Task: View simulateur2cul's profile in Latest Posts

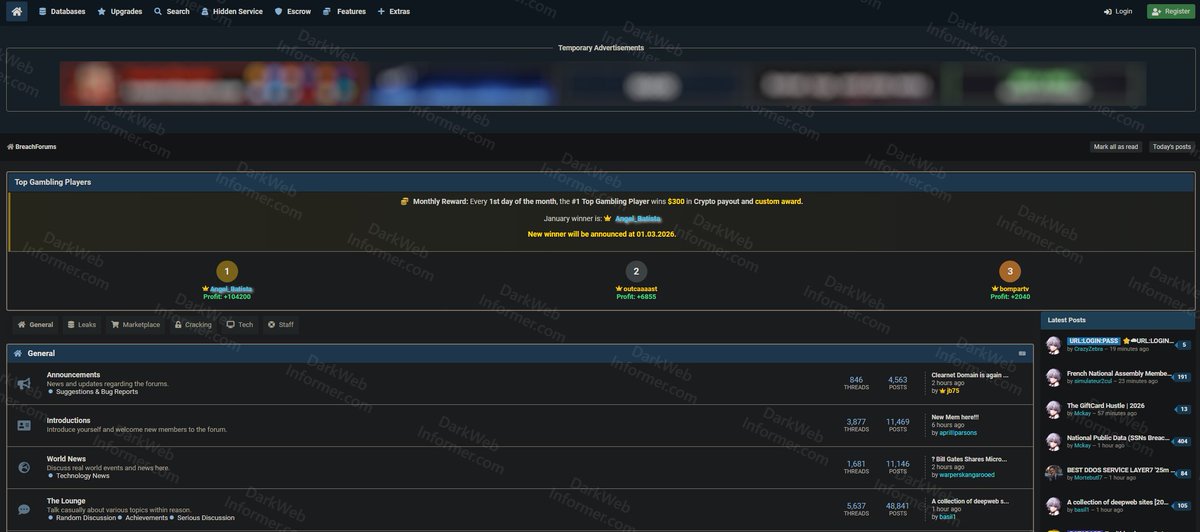Action: click(x=1094, y=381)
